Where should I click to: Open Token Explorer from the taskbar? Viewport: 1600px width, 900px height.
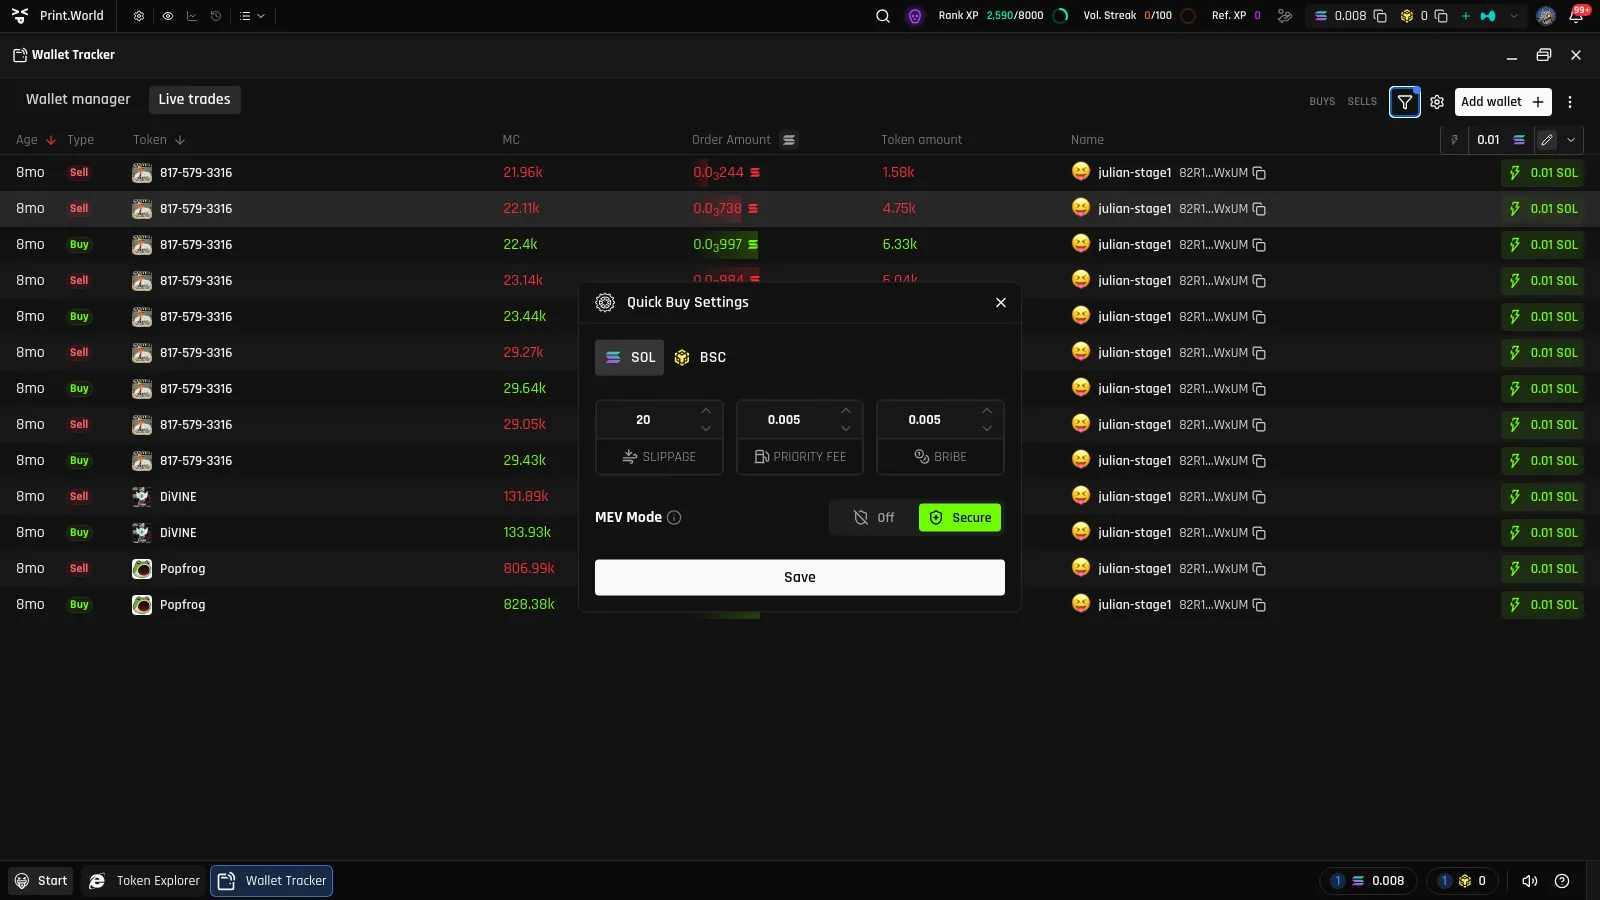(144, 881)
